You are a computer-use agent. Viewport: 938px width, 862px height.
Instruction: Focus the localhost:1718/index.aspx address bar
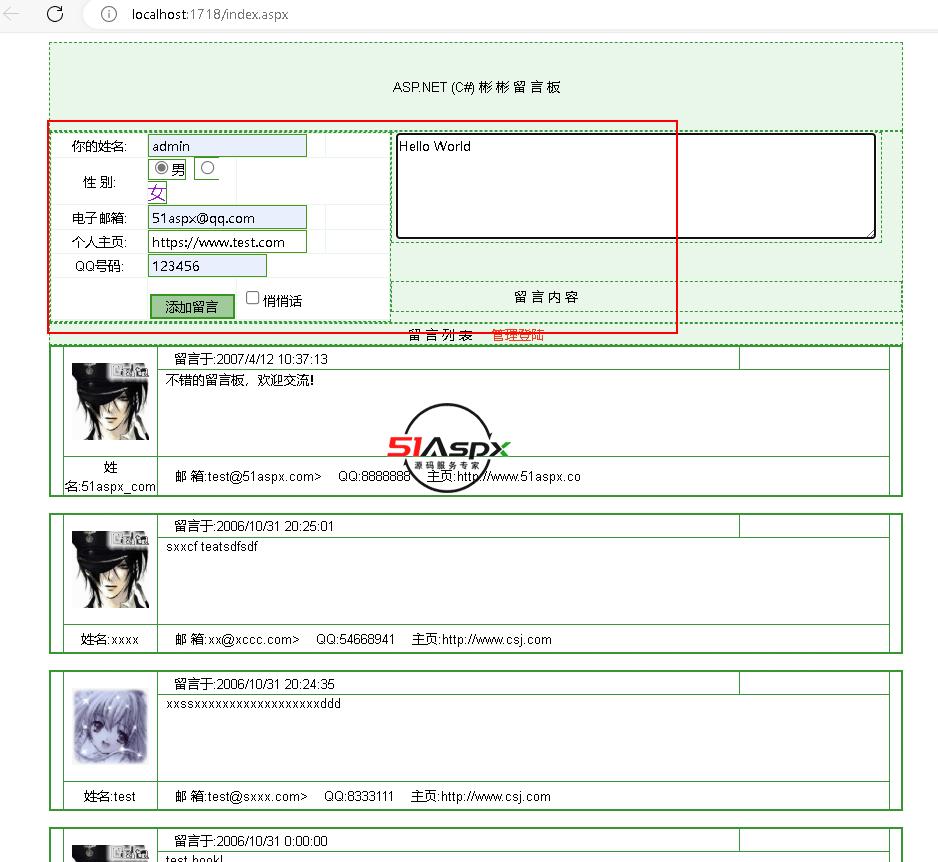[210, 14]
